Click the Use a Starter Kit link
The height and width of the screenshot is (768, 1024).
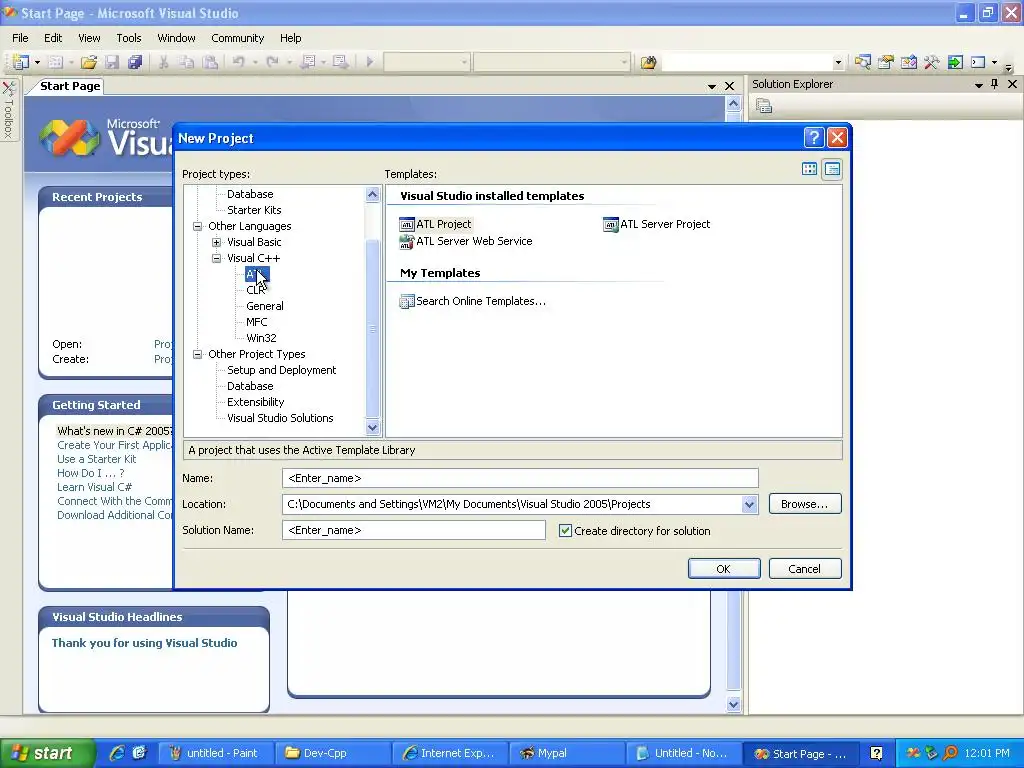(x=97, y=459)
